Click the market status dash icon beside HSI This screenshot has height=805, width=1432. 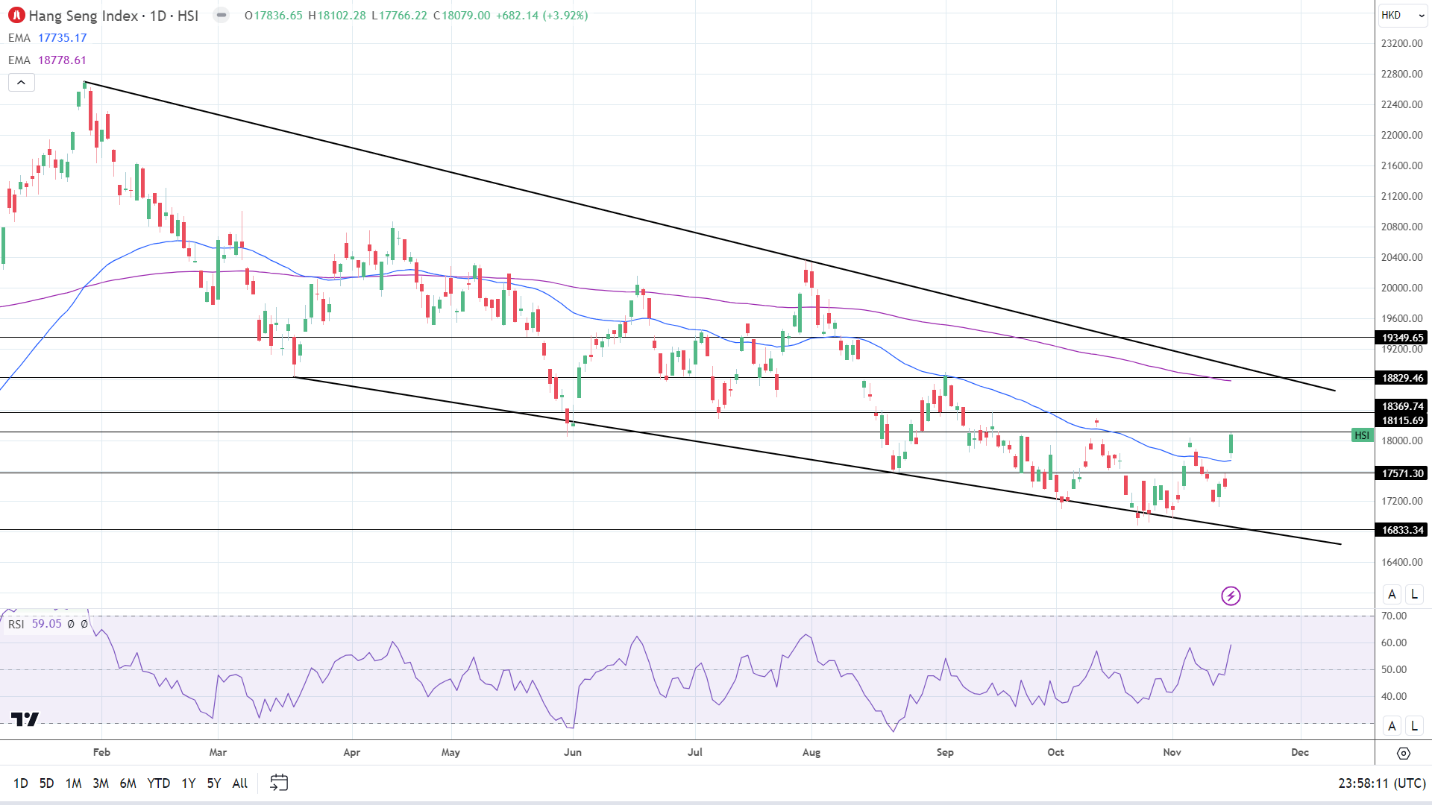(x=221, y=16)
